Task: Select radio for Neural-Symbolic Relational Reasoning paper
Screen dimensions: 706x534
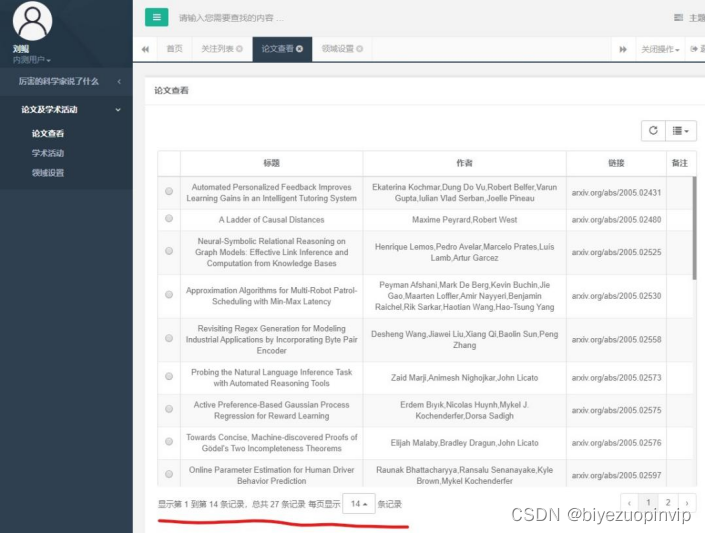Action: pyautogui.click(x=169, y=251)
